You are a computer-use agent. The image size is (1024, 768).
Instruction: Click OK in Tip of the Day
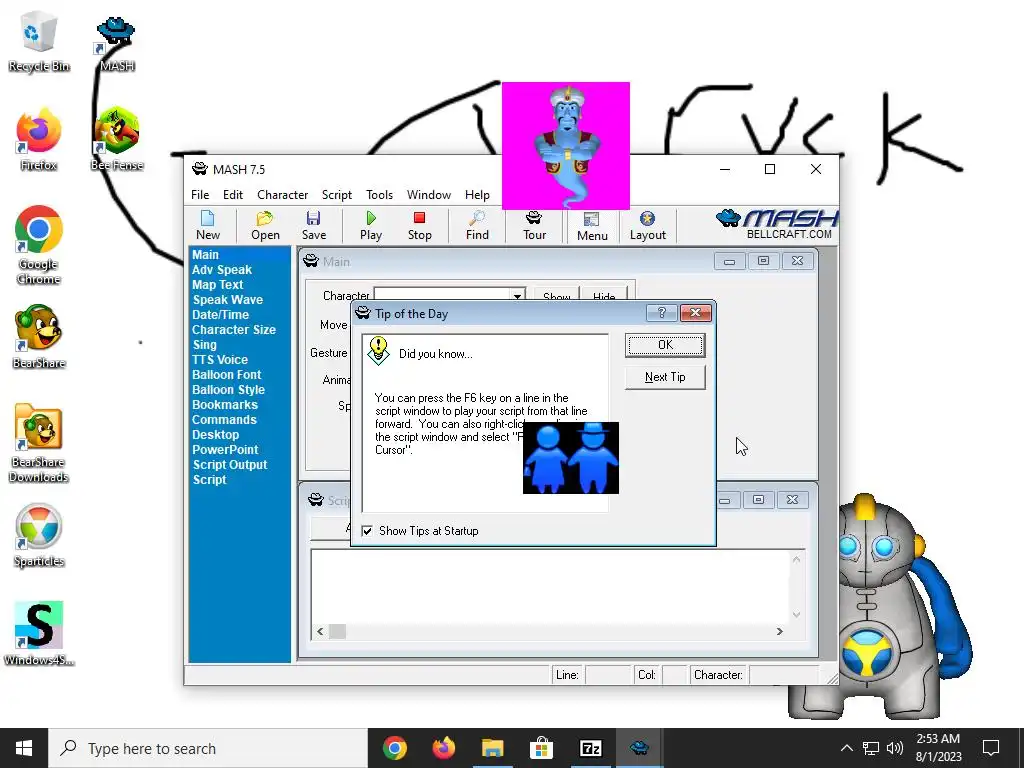665,345
